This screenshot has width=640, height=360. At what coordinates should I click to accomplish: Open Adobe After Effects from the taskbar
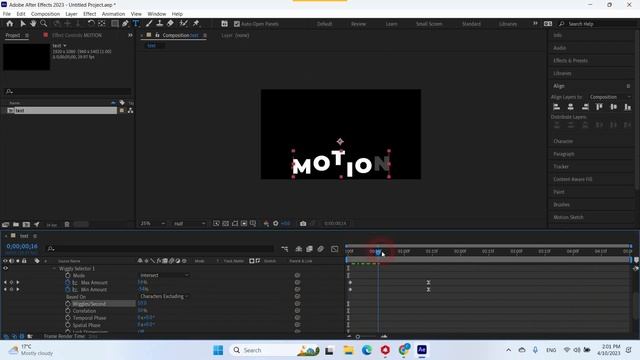click(x=422, y=350)
